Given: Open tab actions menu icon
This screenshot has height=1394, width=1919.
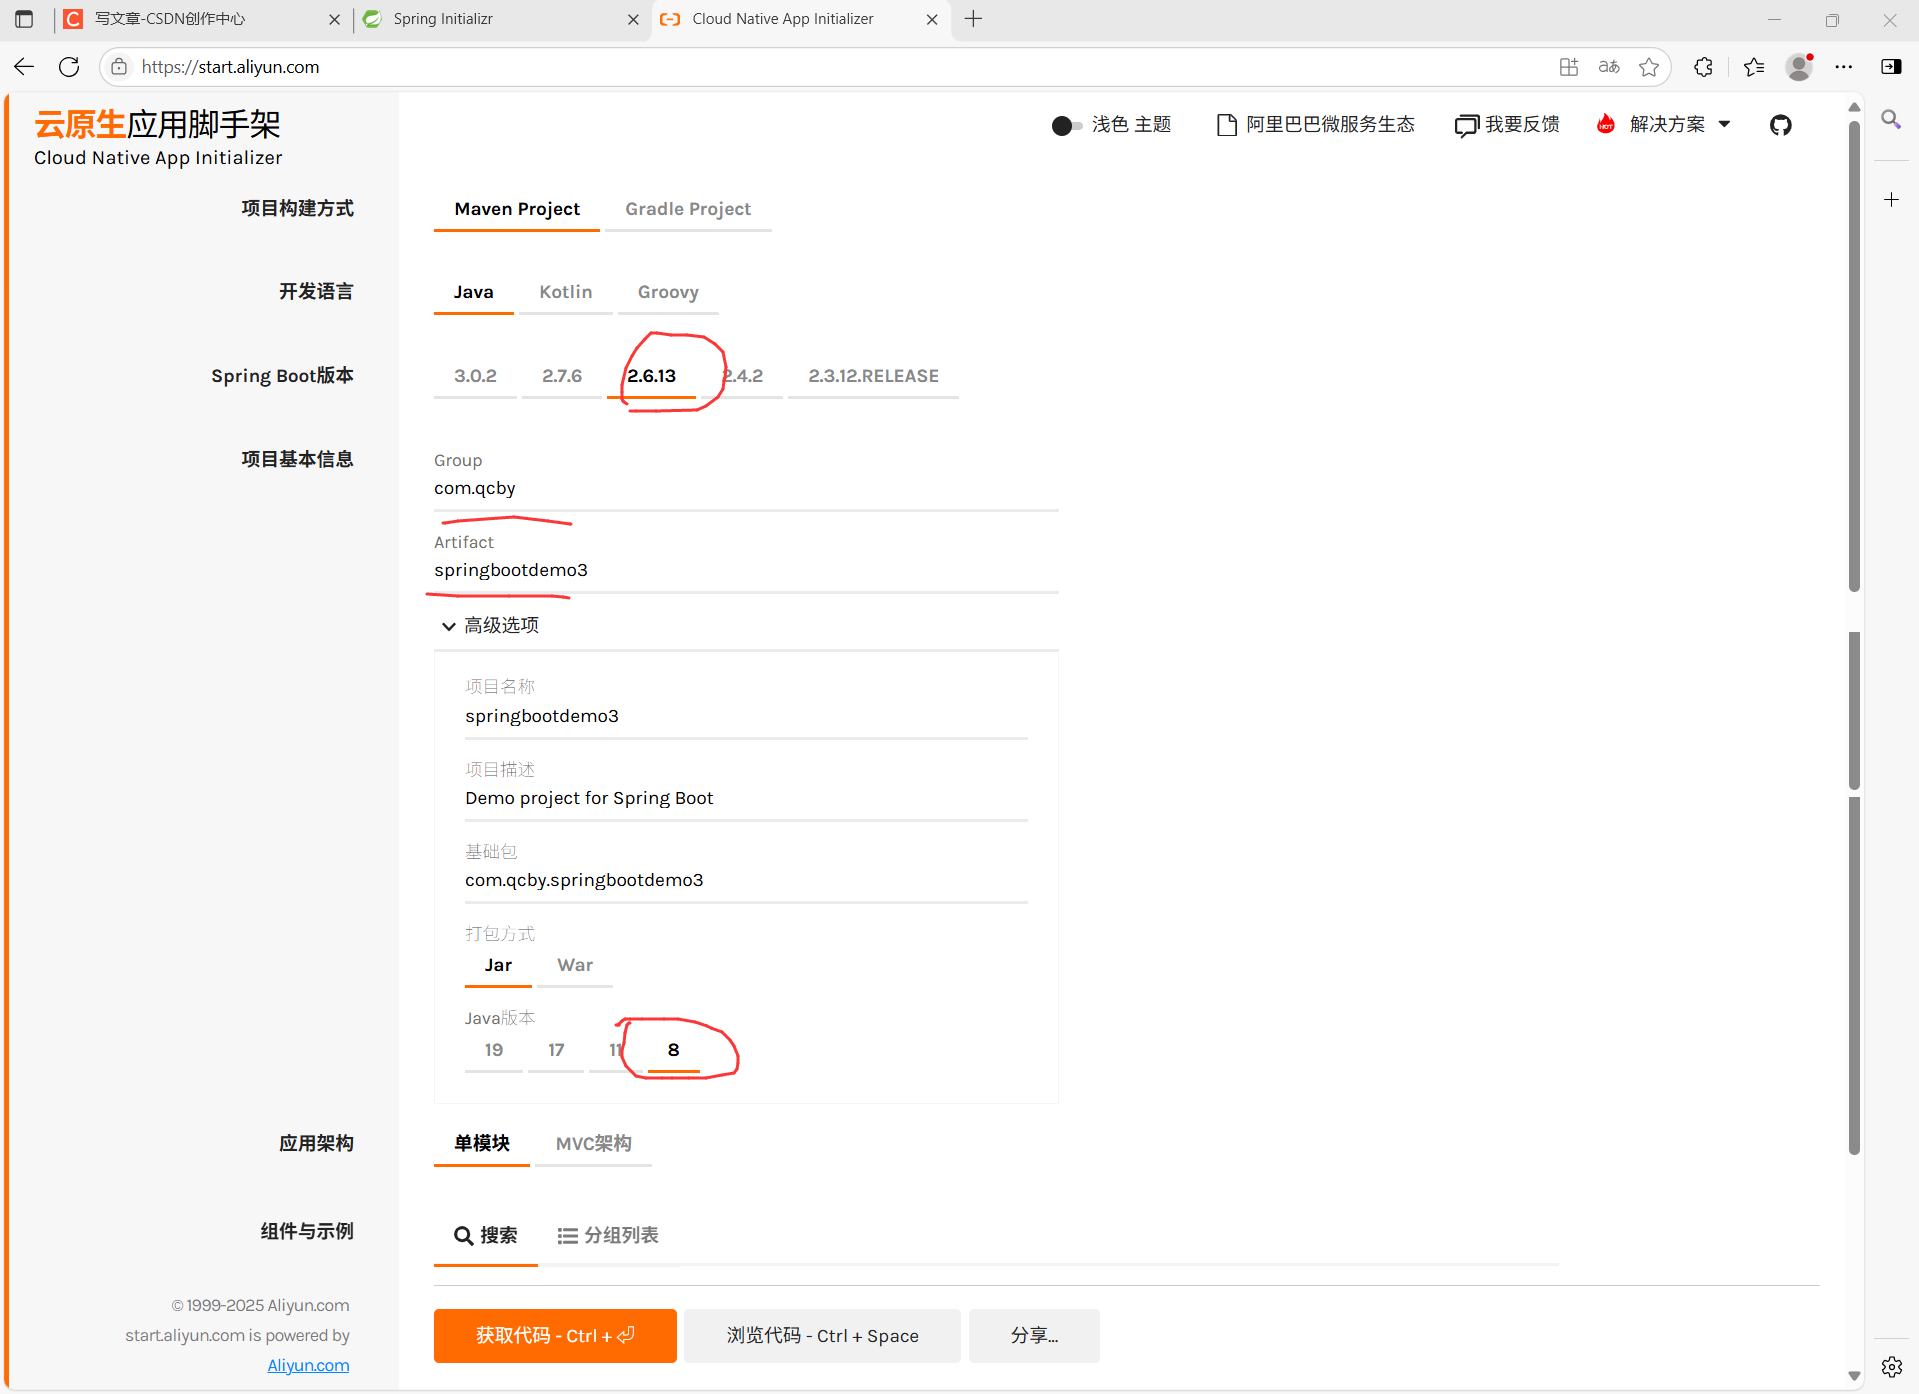Looking at the screenshot, I should click(x=24, y=19).
